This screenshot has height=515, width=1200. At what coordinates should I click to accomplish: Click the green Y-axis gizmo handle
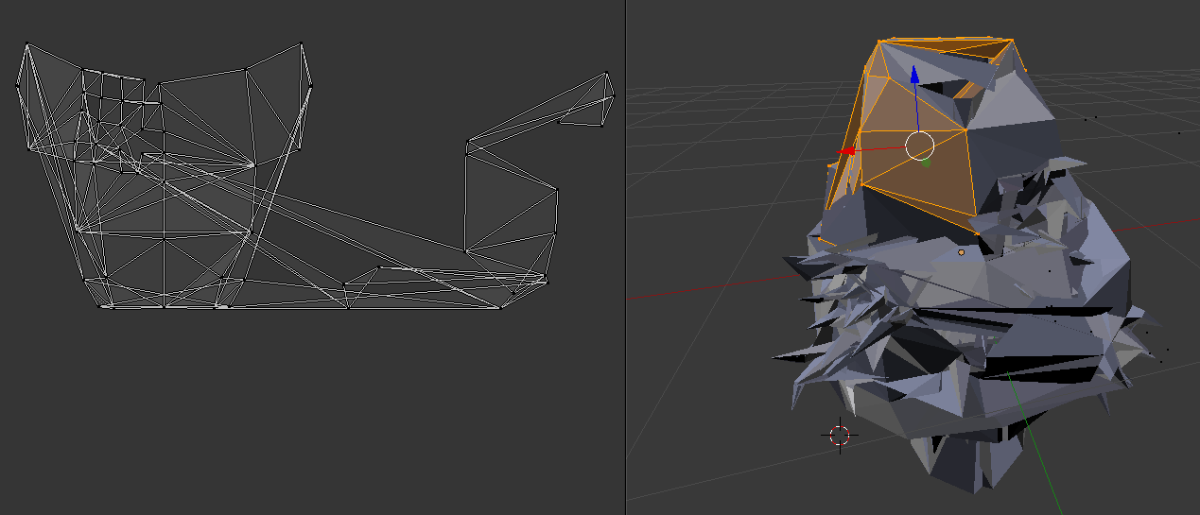tap(926, 160)
